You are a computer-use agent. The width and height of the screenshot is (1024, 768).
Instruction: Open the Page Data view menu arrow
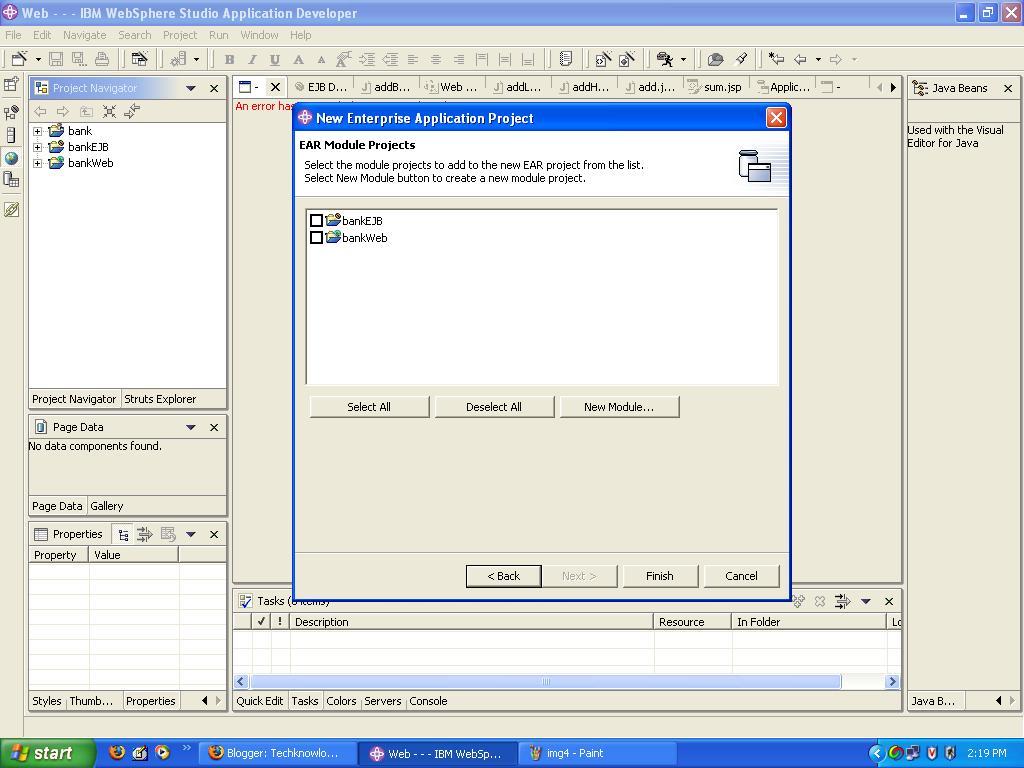tap(191, 427)
